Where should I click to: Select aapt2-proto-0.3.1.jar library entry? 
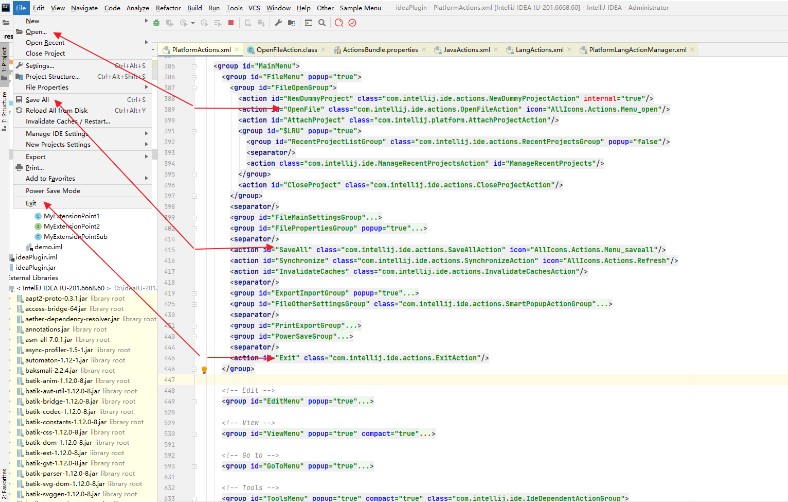click(x=56, y=298)
